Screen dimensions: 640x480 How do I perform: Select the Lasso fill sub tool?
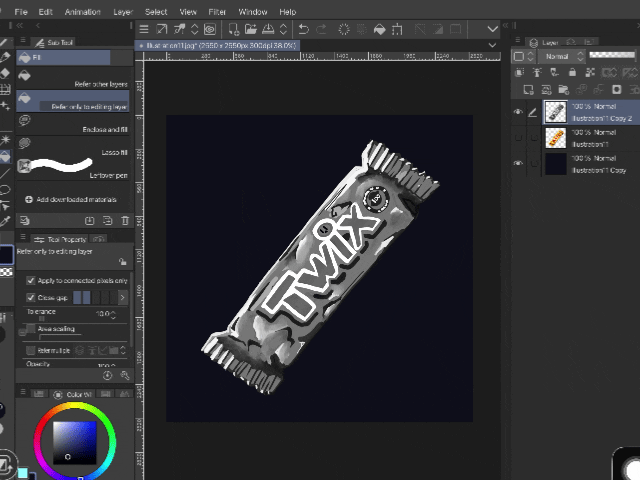point(73,147)
